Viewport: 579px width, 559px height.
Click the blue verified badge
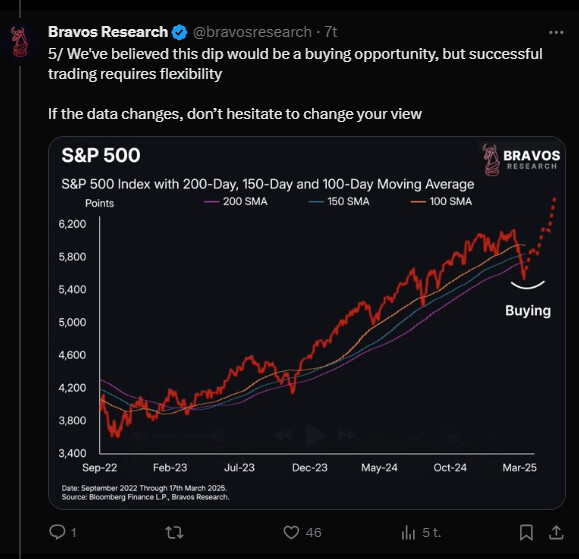(x=179, y=32)
